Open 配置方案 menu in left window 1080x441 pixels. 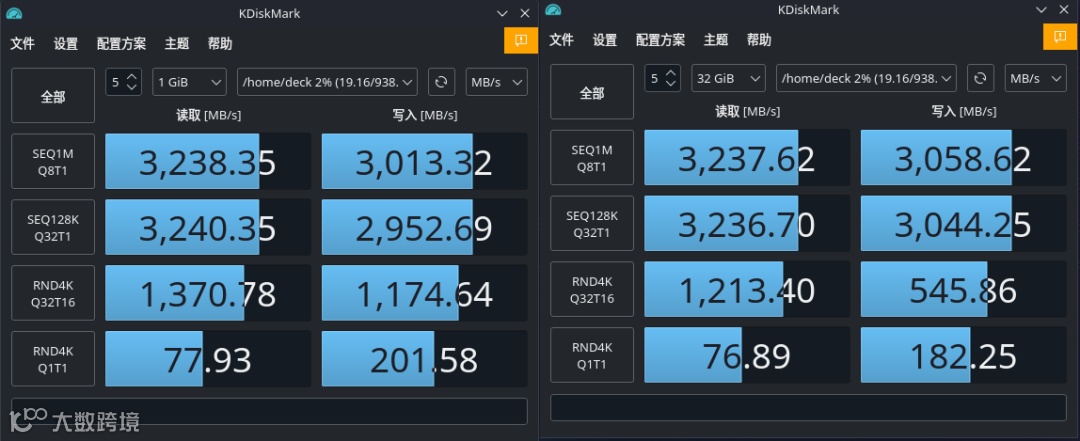121,44
